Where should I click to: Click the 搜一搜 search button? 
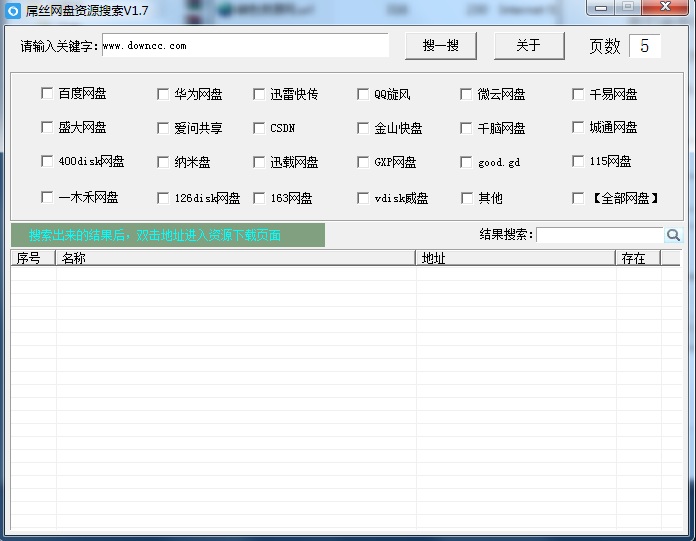pyautogui.click(x=441, y=45)
